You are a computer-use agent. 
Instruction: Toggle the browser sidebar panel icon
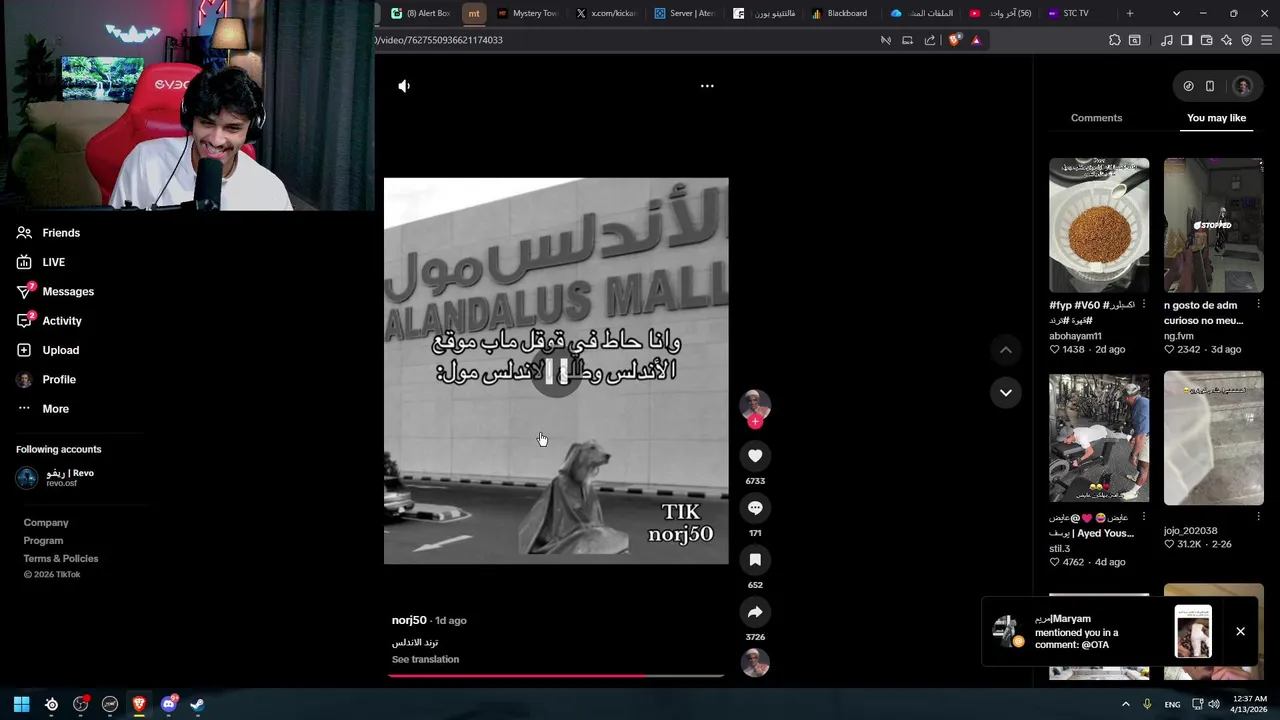click(x=1186, y=40)
